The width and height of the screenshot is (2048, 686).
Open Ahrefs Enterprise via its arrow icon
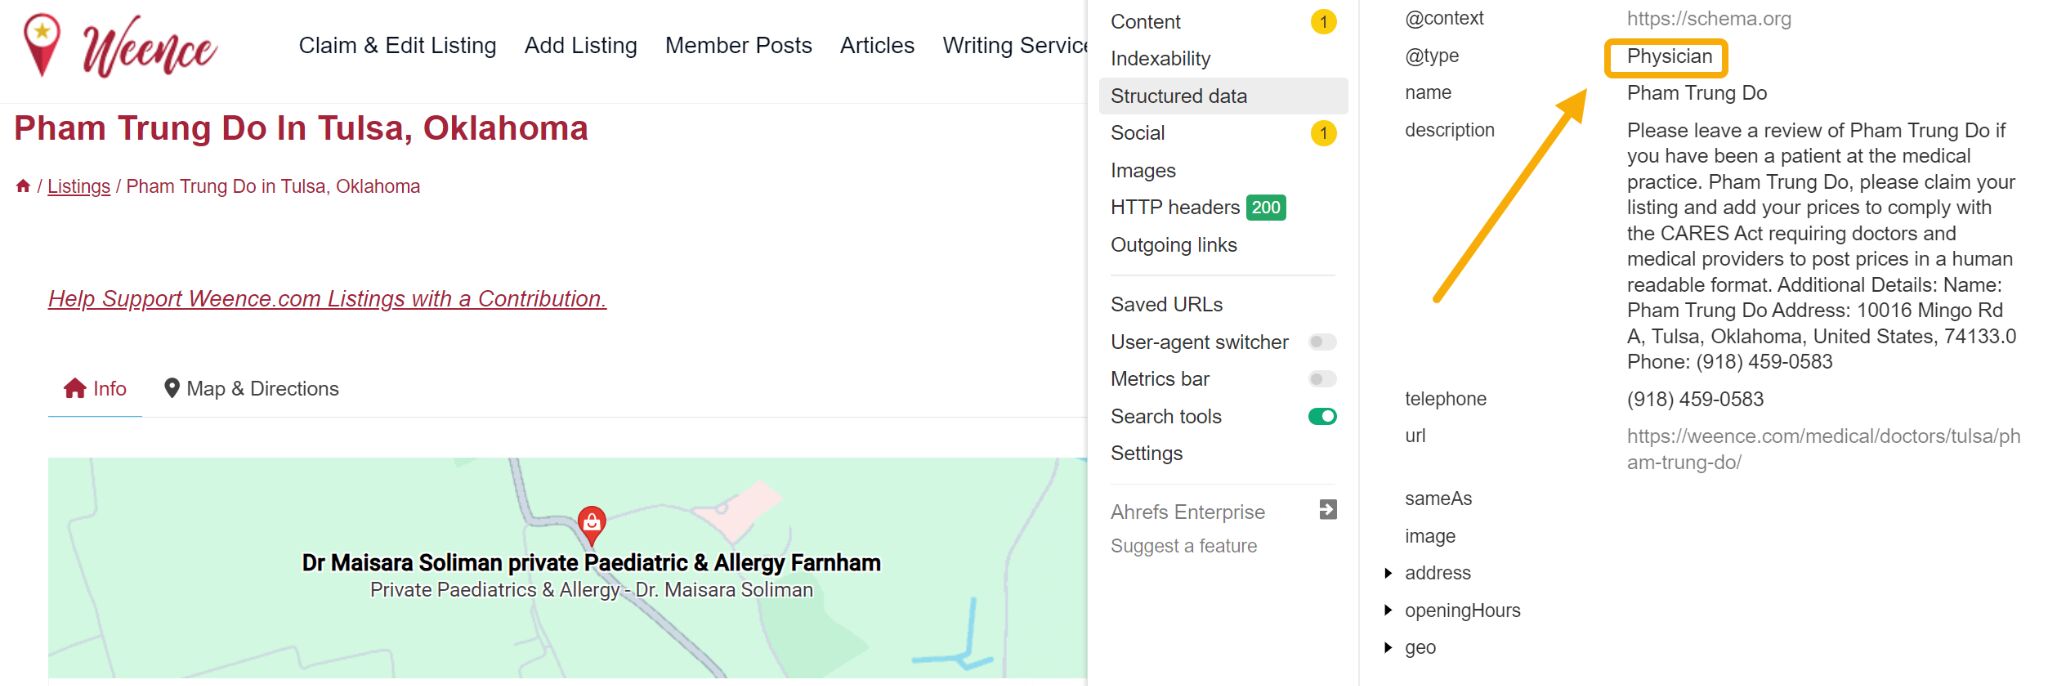coord(1327,510)
